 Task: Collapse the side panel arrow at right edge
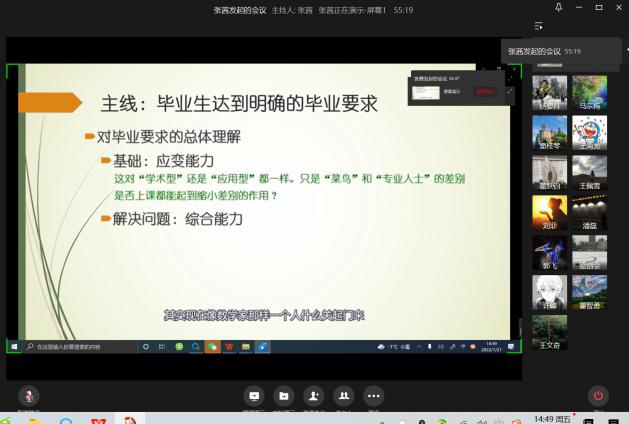(x=625, y=50)
